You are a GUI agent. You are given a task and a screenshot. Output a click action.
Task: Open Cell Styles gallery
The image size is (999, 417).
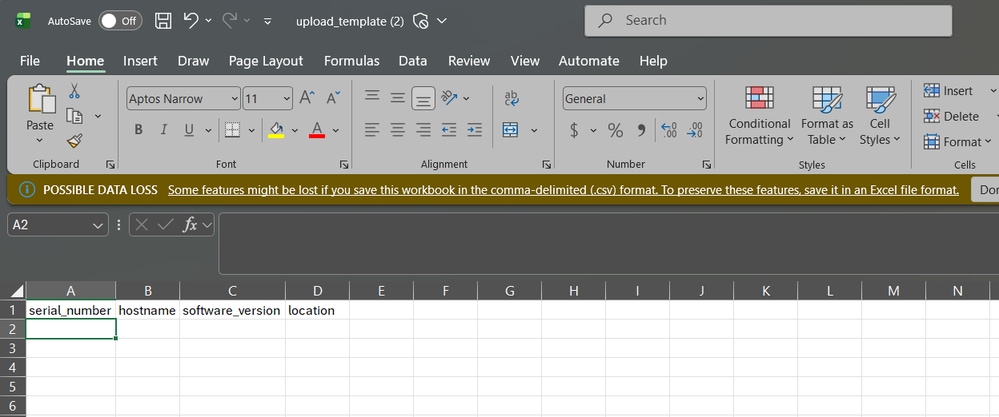[x=880, y=115]
